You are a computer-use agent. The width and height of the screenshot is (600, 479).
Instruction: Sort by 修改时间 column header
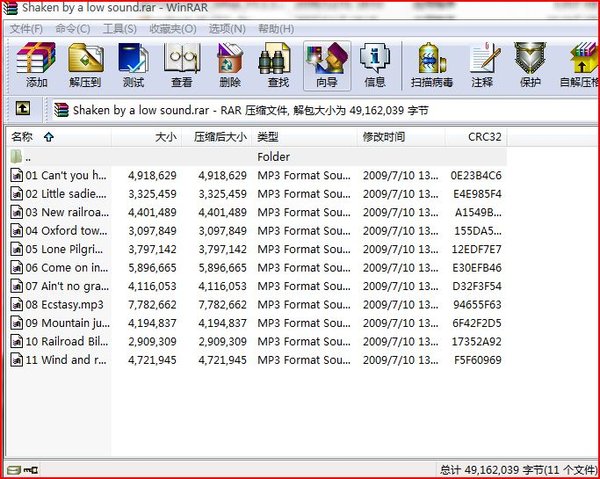pos(401,137)
